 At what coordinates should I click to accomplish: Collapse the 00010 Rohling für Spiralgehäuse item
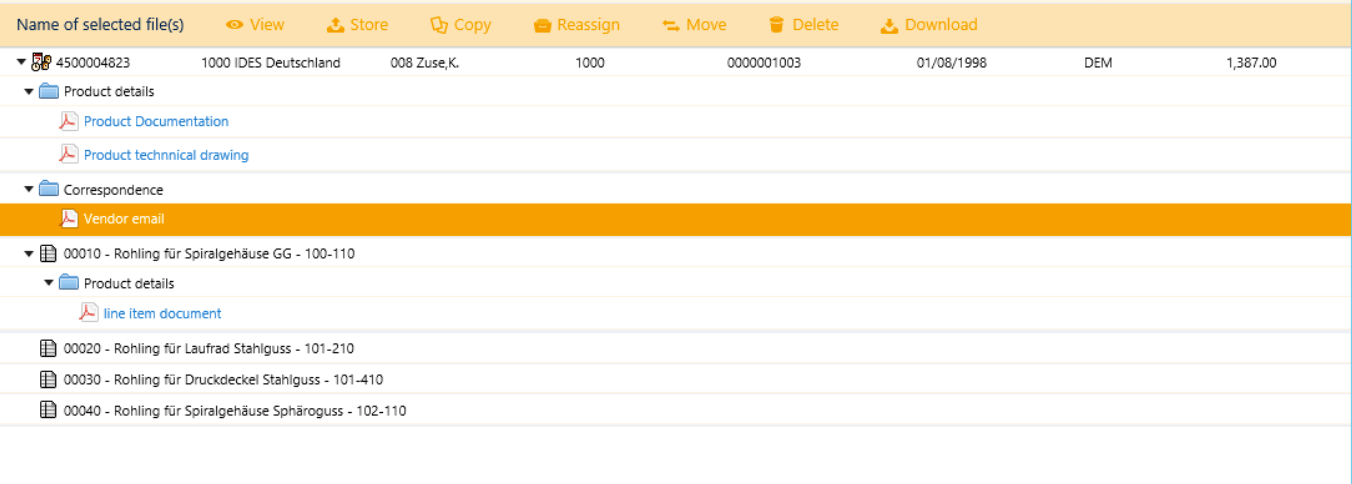(x=29, y=254)
